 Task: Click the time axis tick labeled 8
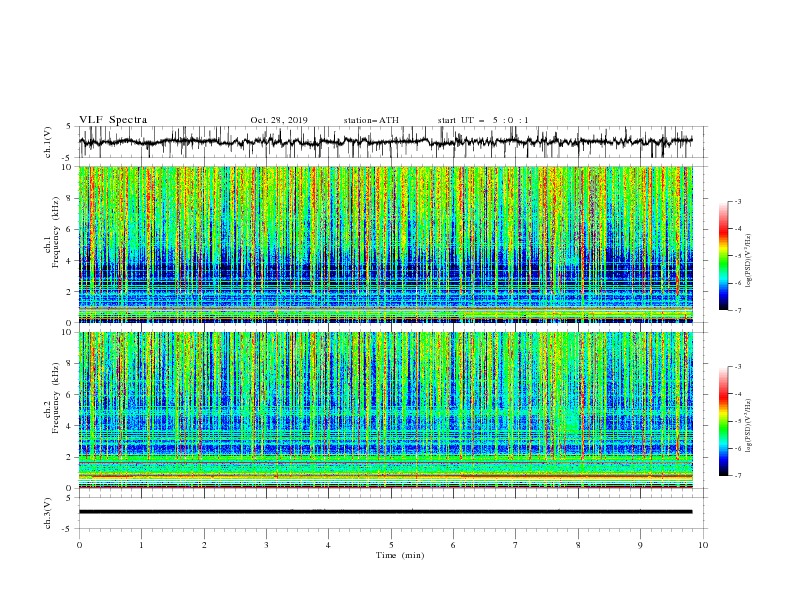(578, 545)
